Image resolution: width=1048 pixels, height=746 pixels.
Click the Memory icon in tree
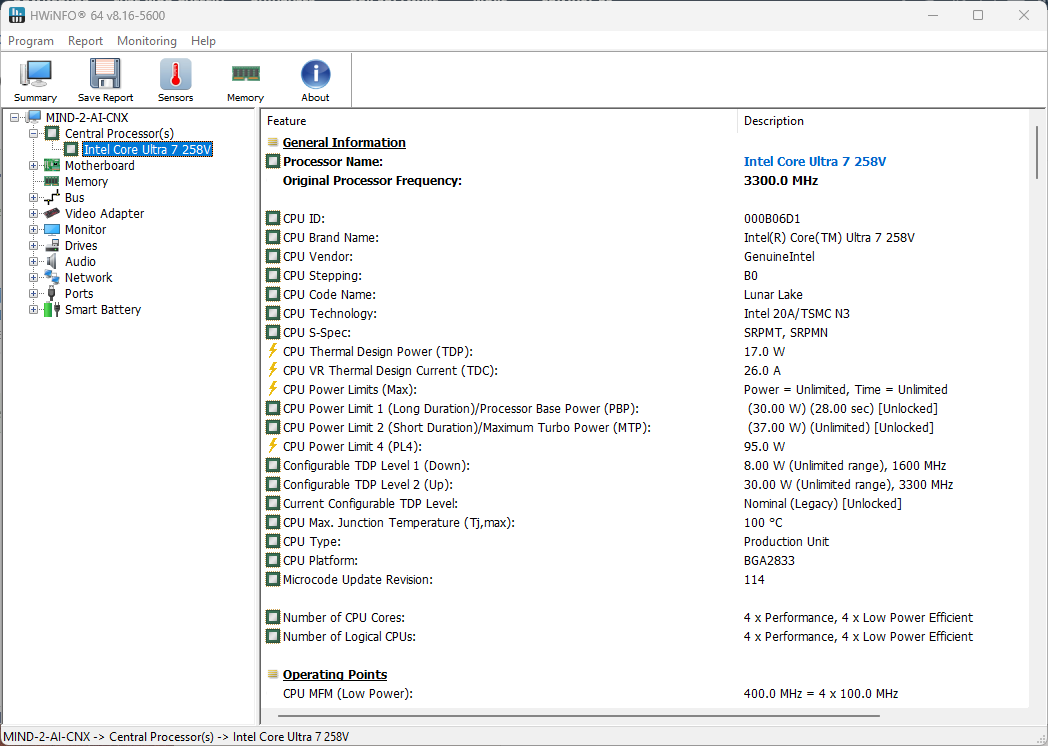[x=51, y=181]
